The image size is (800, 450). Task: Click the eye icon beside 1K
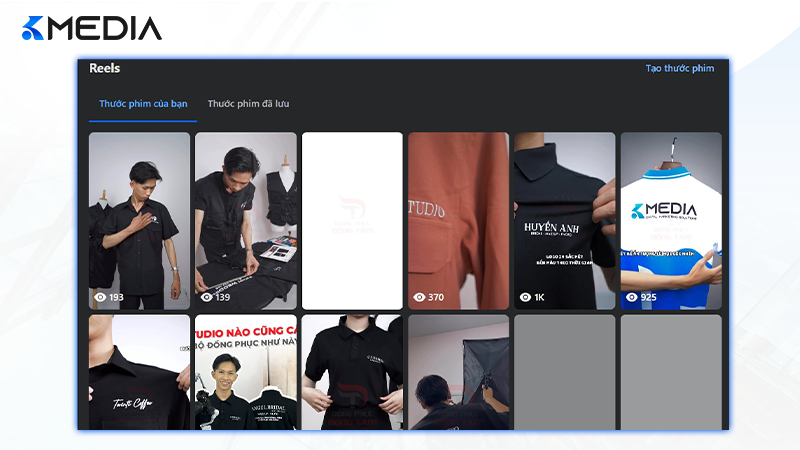pos(526,297)
